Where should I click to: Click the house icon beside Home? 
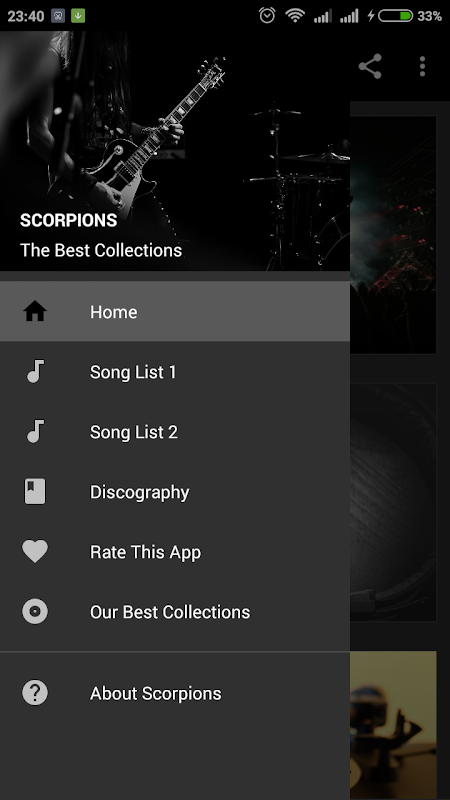pyautogui.click(x=35, y=311)
